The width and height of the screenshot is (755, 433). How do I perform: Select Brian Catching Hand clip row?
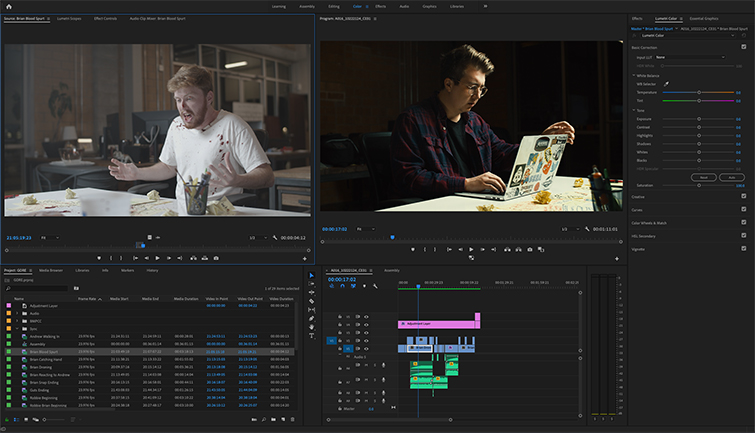click(x=149, y=359)
